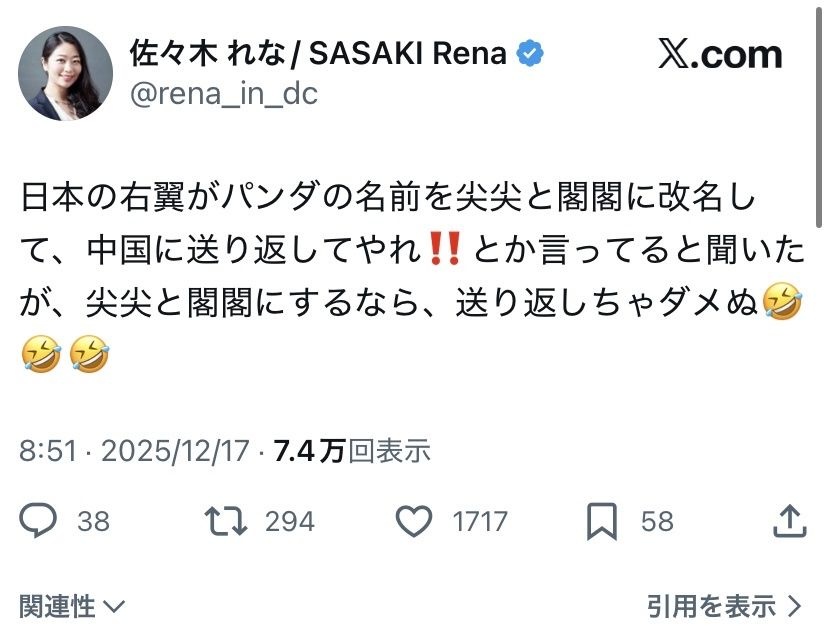Click the share upload icon
The height and width of the screenshot is (626, 828).
(x=790, y=519)
